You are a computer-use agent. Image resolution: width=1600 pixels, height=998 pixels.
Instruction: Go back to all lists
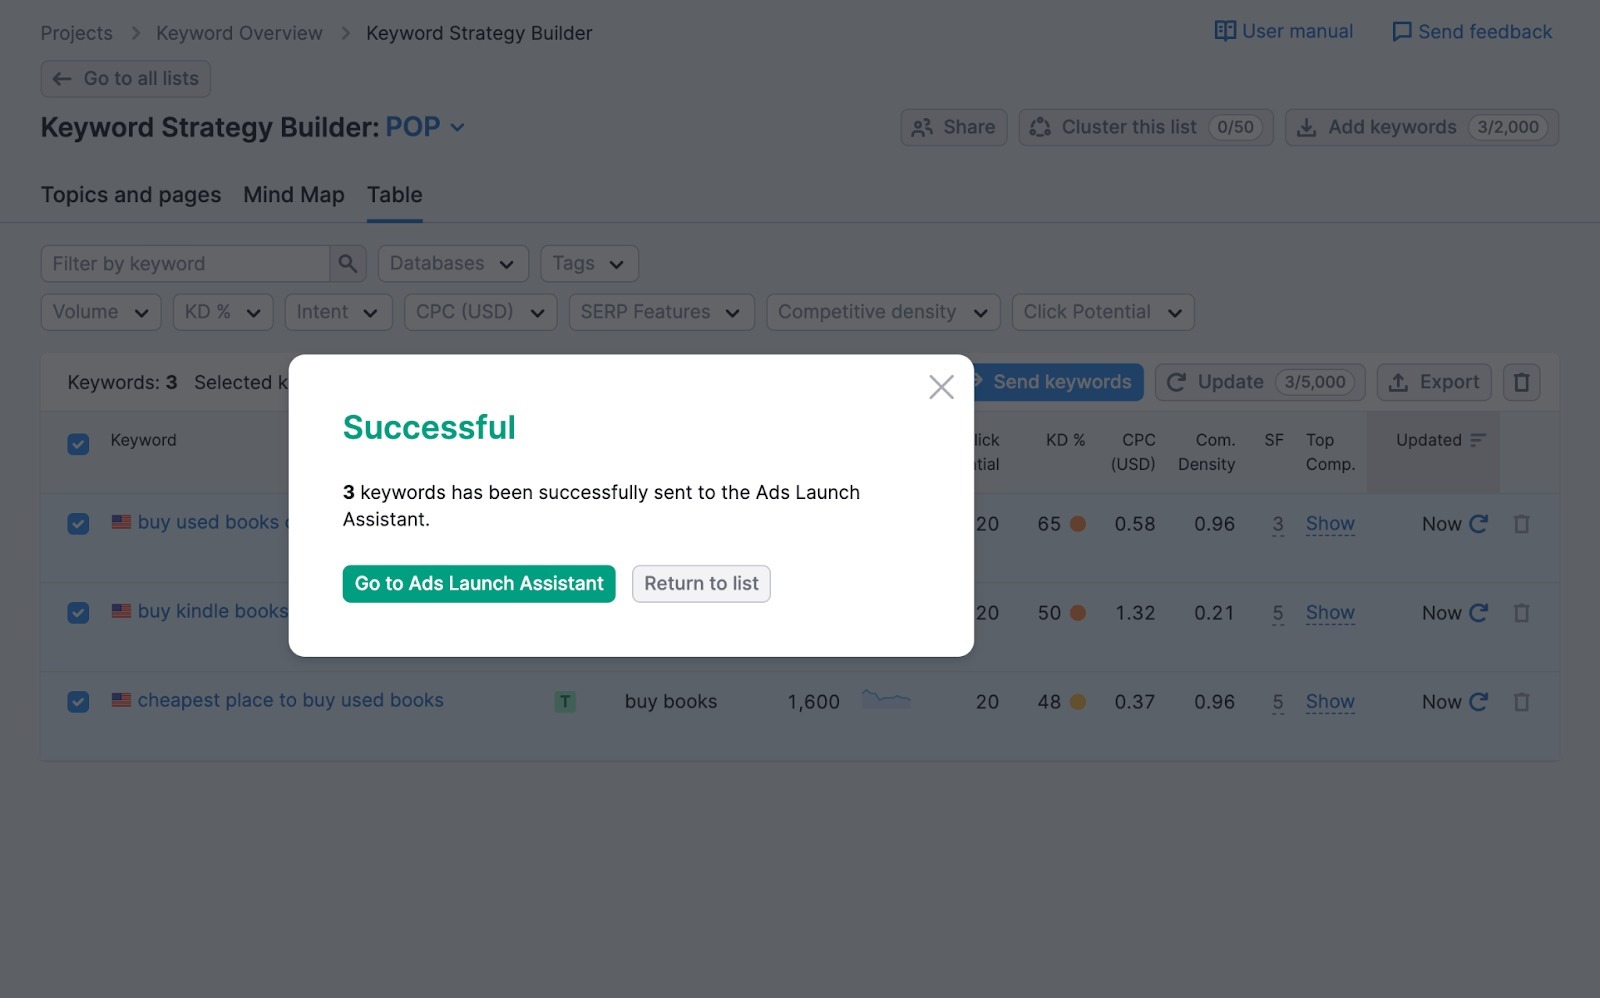(126, 79)
